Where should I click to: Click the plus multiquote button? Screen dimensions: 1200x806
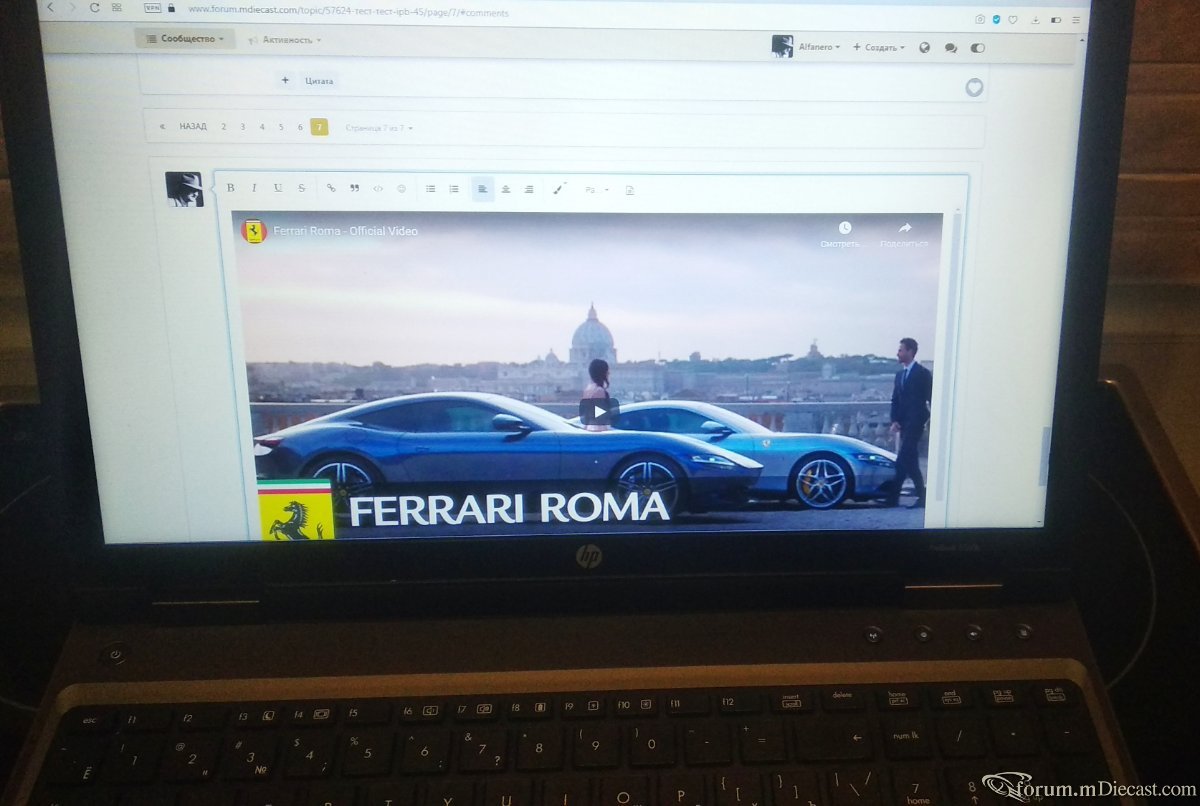tap(285, 80)
